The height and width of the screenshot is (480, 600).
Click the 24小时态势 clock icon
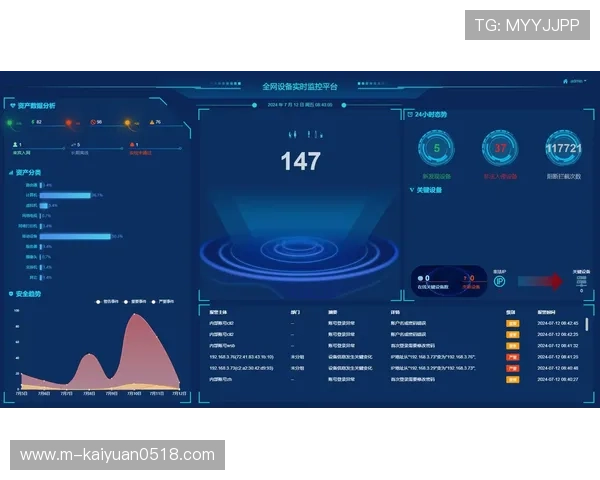coord(410,113)
